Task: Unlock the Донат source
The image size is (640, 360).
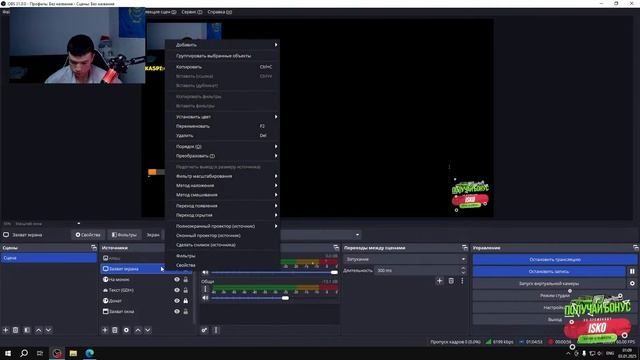Action: [186, 301]
